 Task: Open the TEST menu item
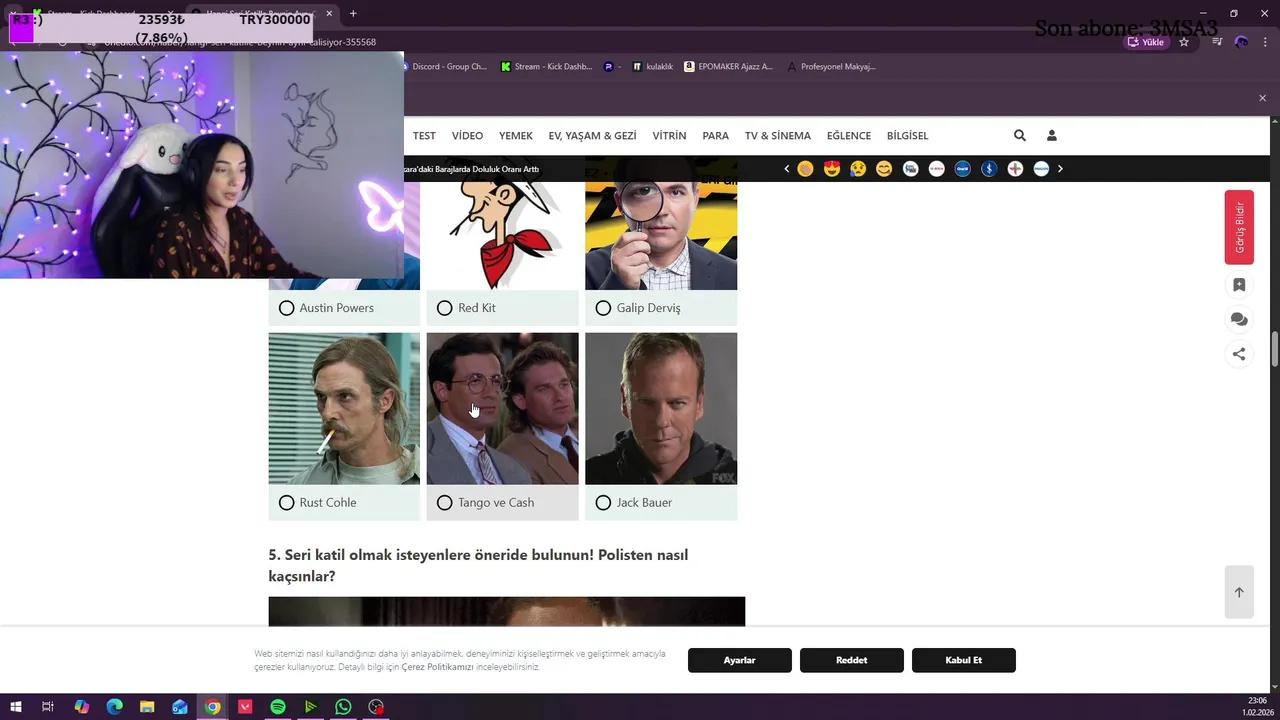coord(424,135)
